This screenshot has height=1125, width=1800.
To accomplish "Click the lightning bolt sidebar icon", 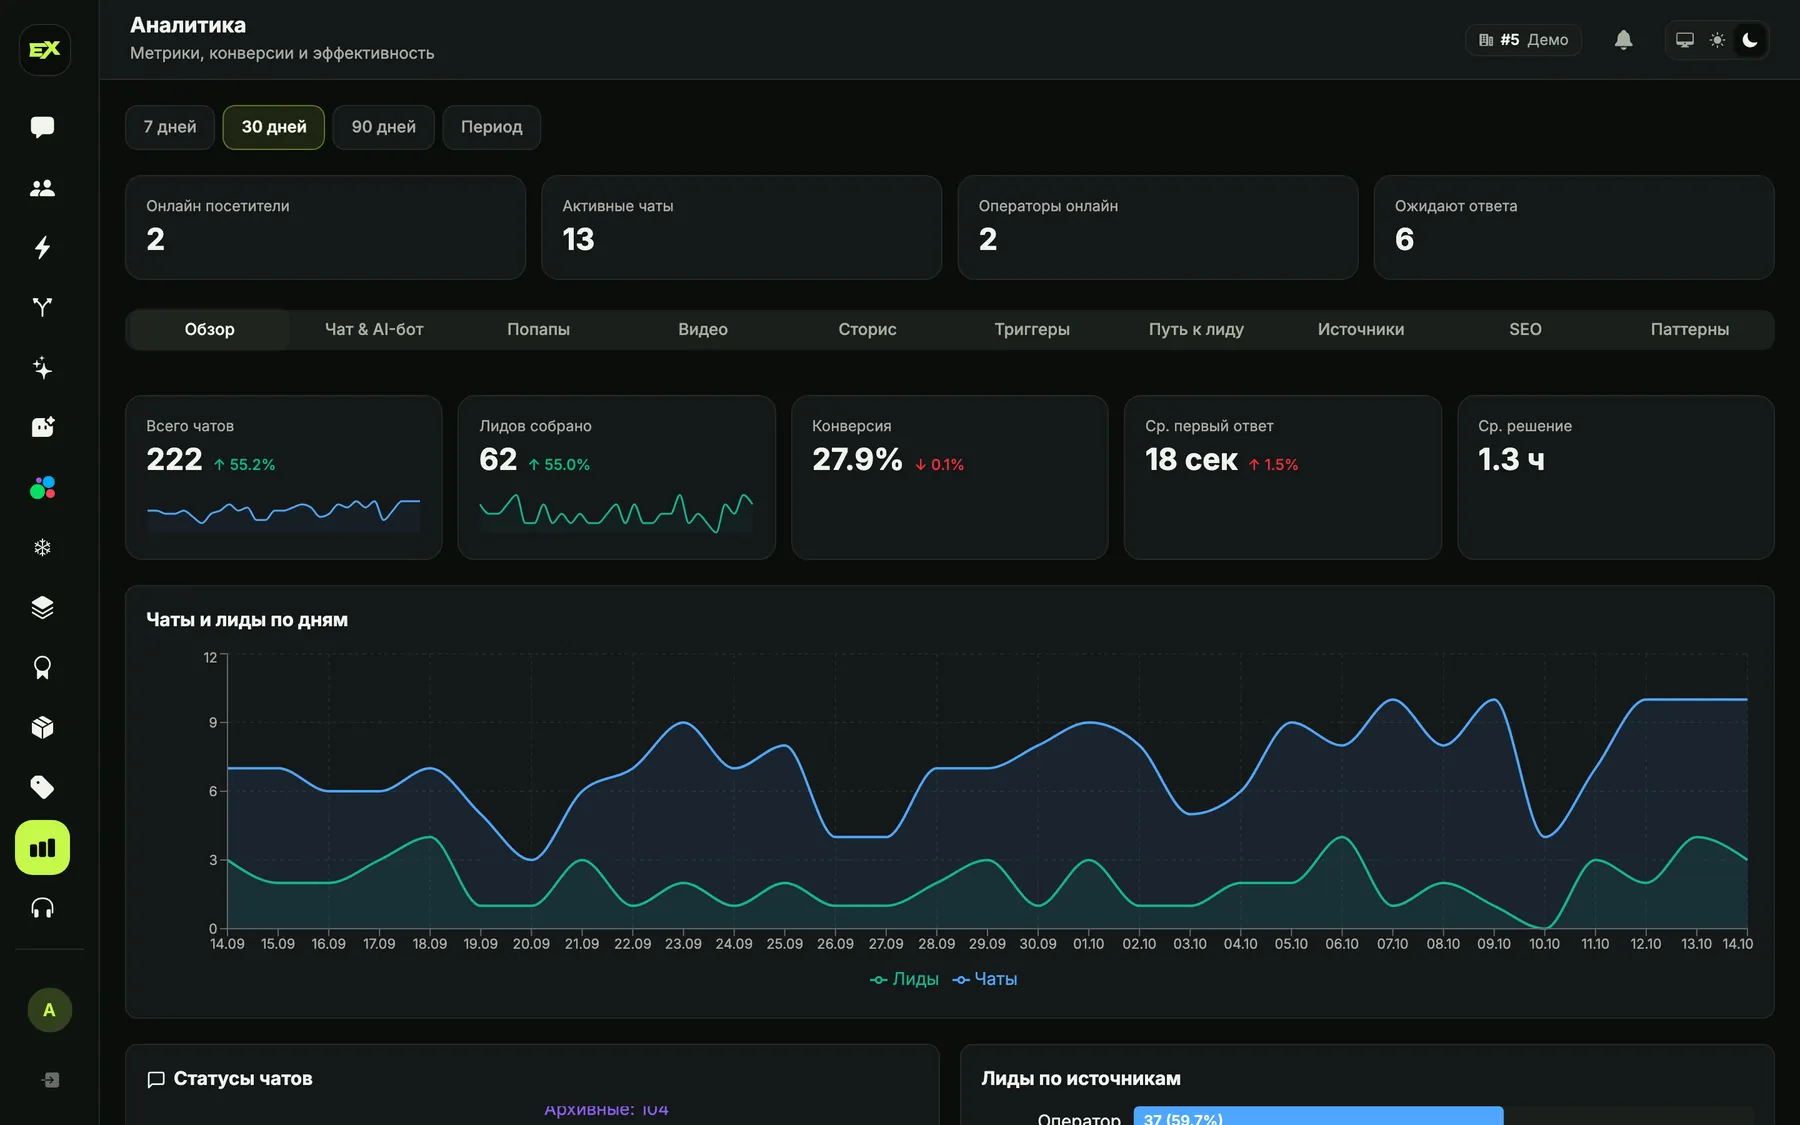I will click(x=42, y=248).
